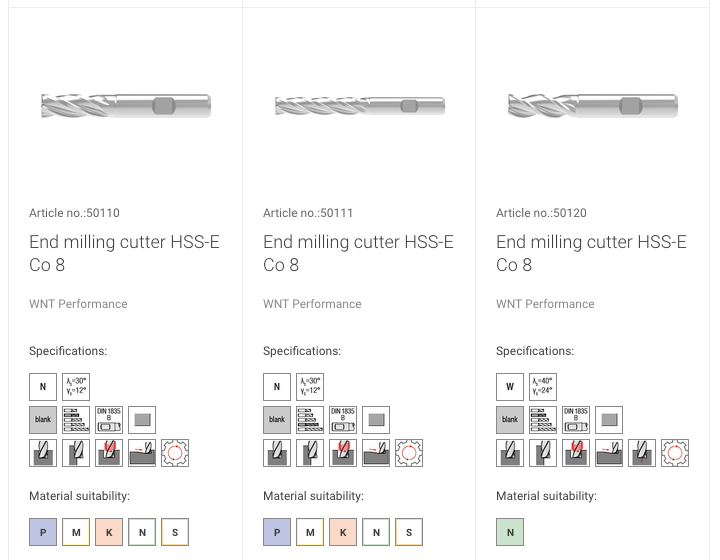
Task: Click helix angle 40° icon for article 50120
Action: 543,386
